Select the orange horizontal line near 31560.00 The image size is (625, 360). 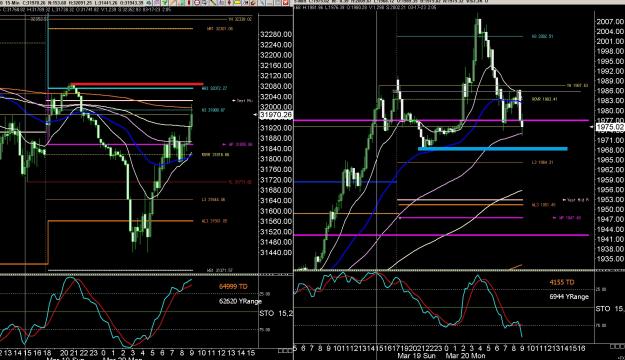click(x=120, y=221)
